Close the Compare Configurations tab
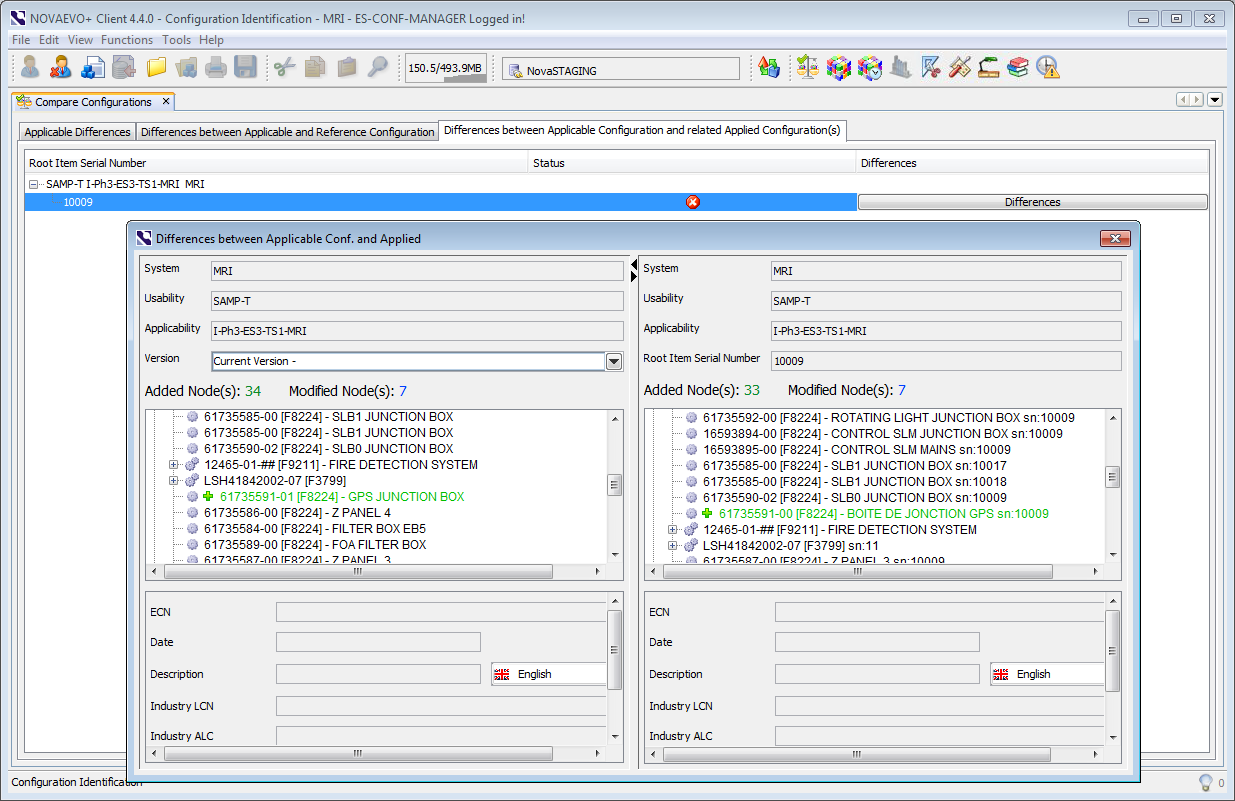This screenshot has width=1235, height=801. point(166,101)
